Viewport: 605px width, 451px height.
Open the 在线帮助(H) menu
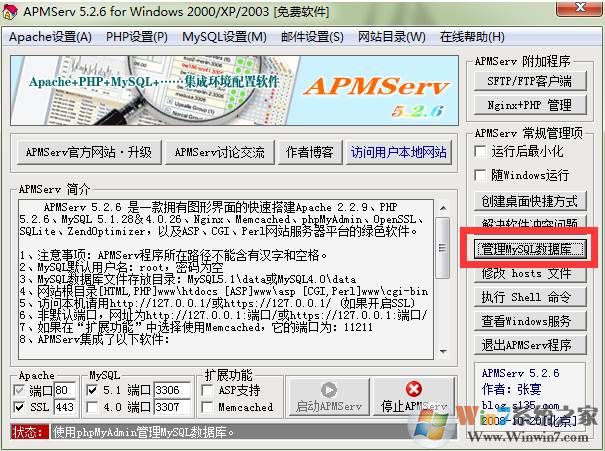472,37
